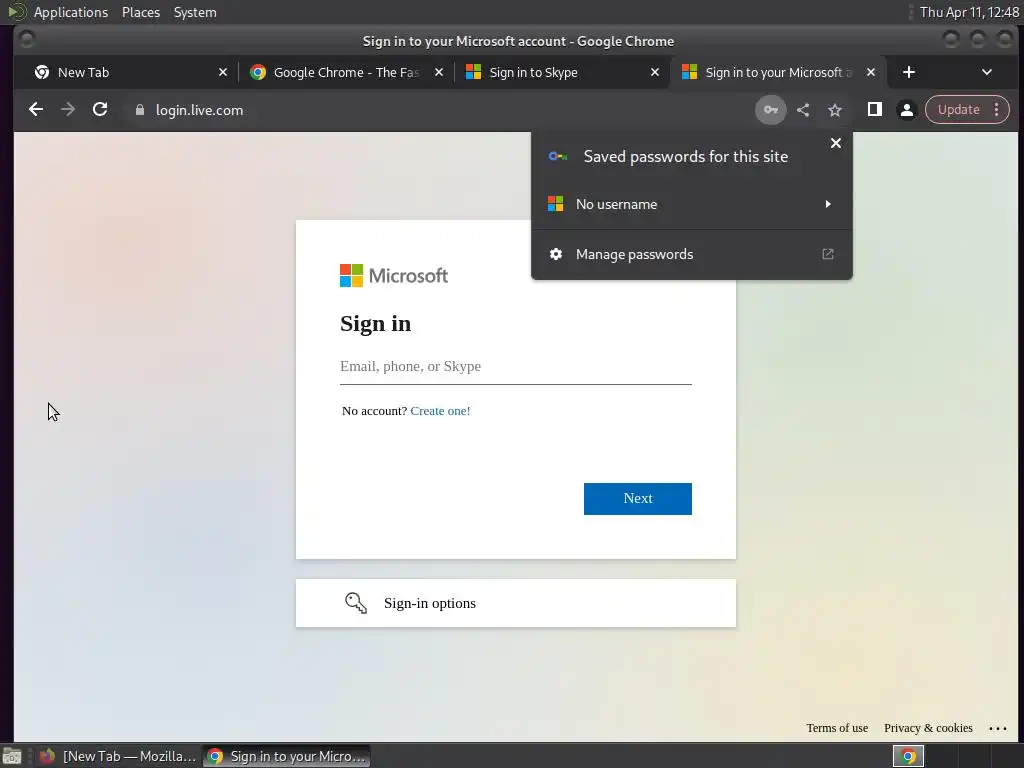Screen dimensions: 1024x768
Task: Click the browser back arrow
Action: (36, 110)
